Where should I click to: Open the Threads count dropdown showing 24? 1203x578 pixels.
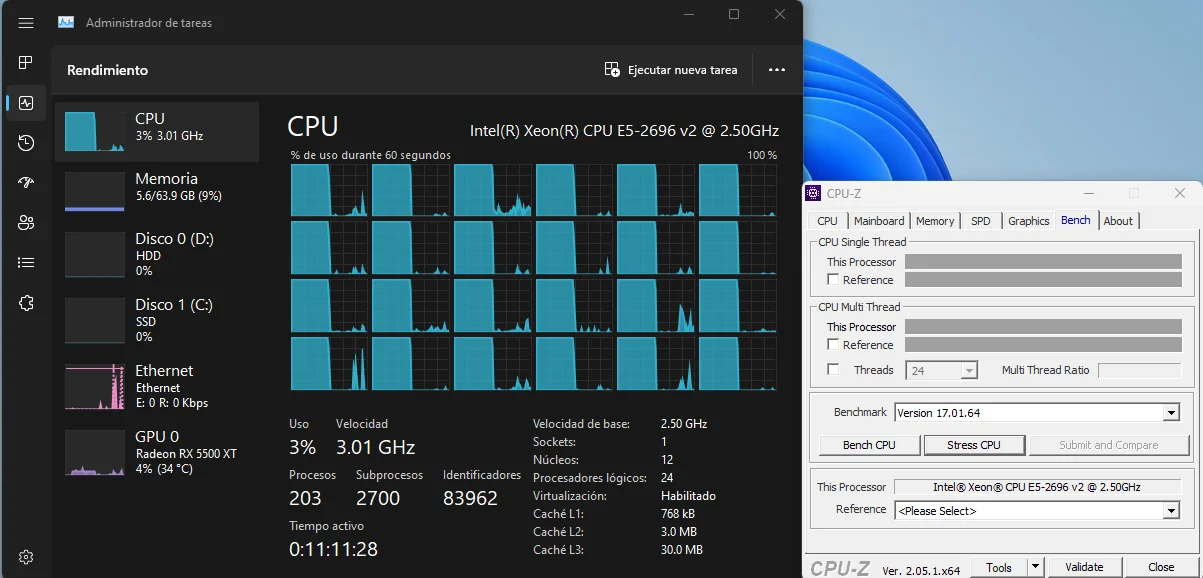[941, 370]
